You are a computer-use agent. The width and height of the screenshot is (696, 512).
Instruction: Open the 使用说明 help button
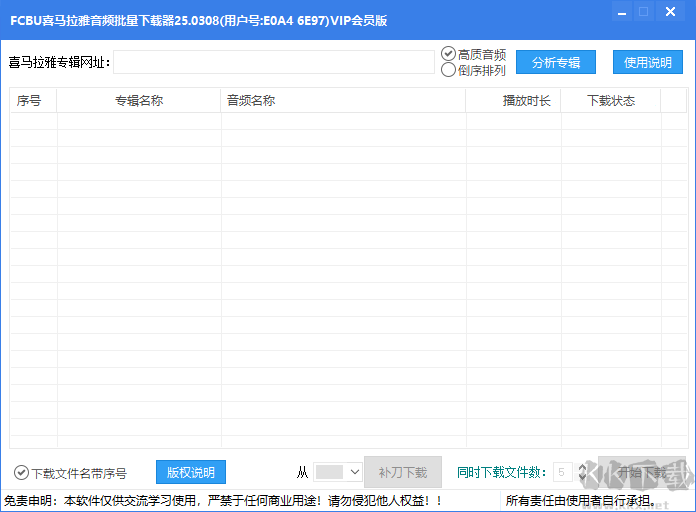(648, 63)
